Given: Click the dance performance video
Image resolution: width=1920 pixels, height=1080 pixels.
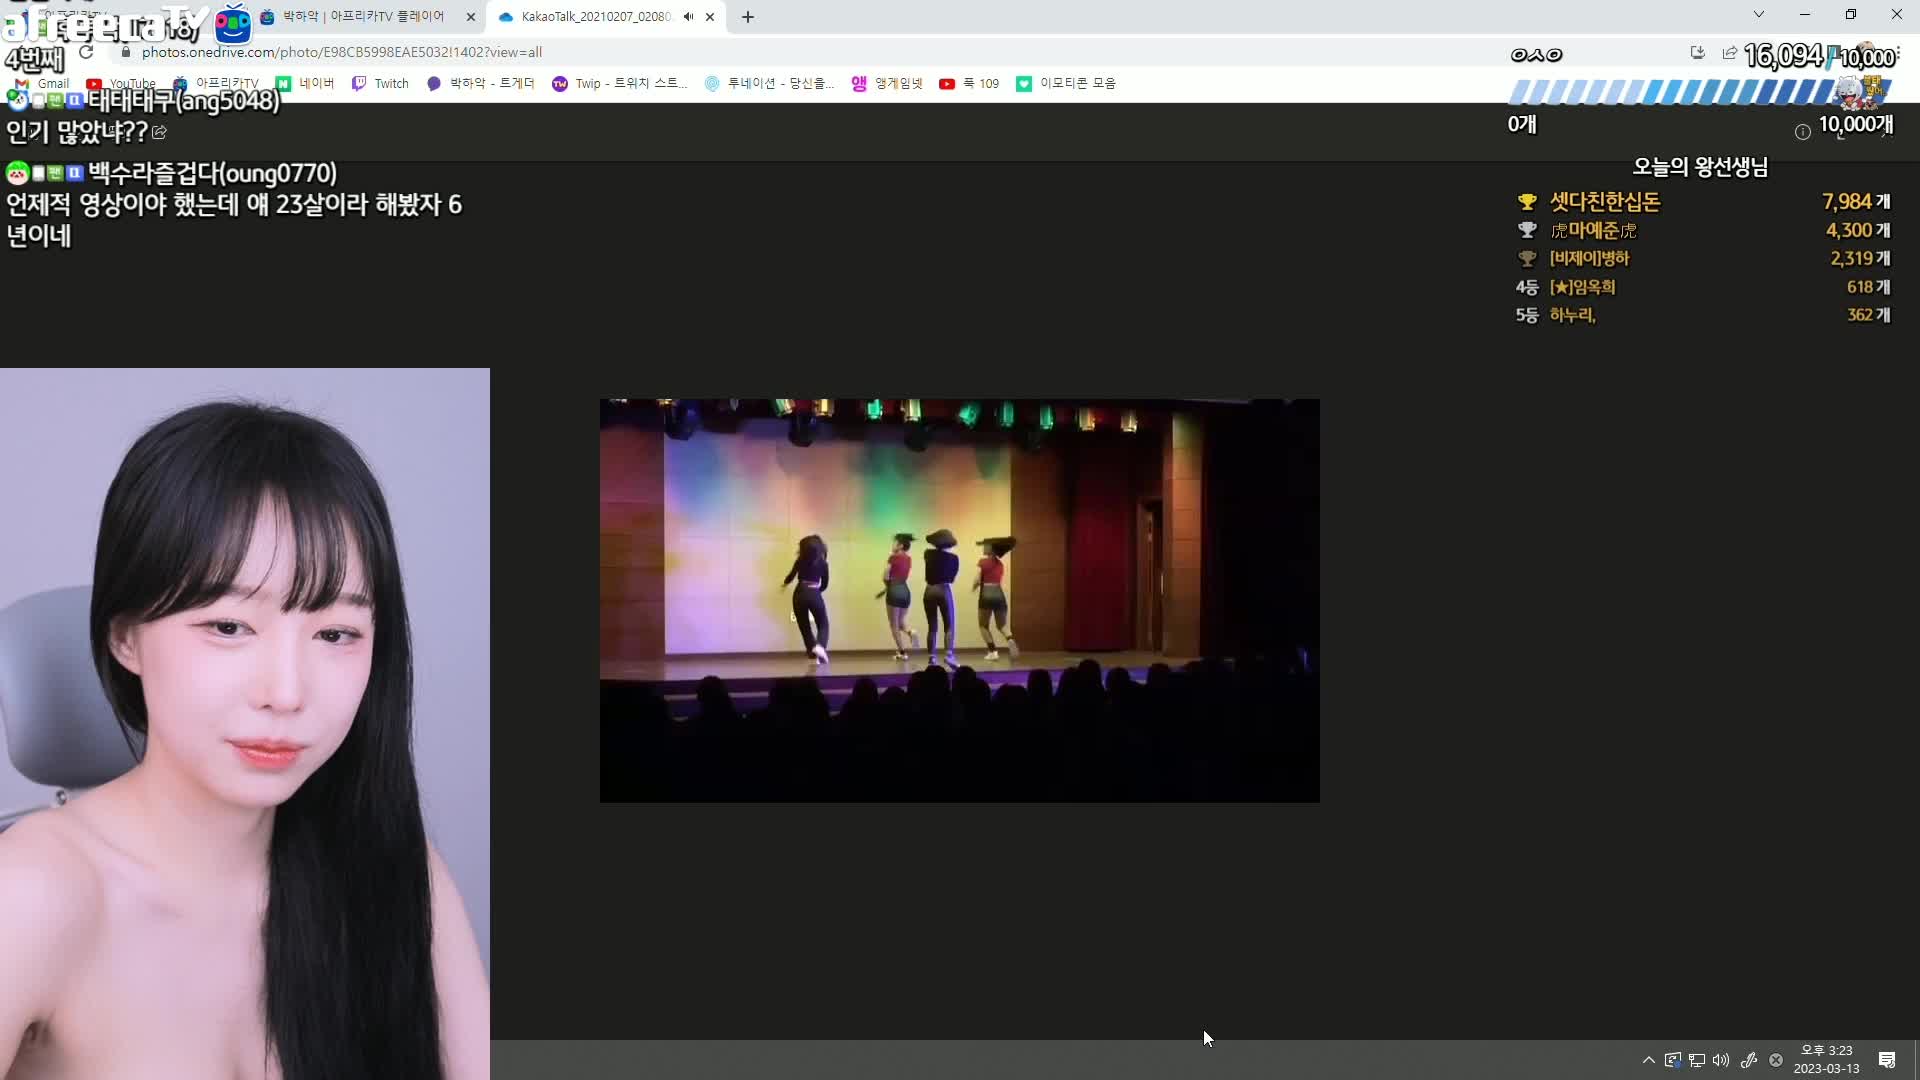Looking at the screenshot, I should point(959,600).
